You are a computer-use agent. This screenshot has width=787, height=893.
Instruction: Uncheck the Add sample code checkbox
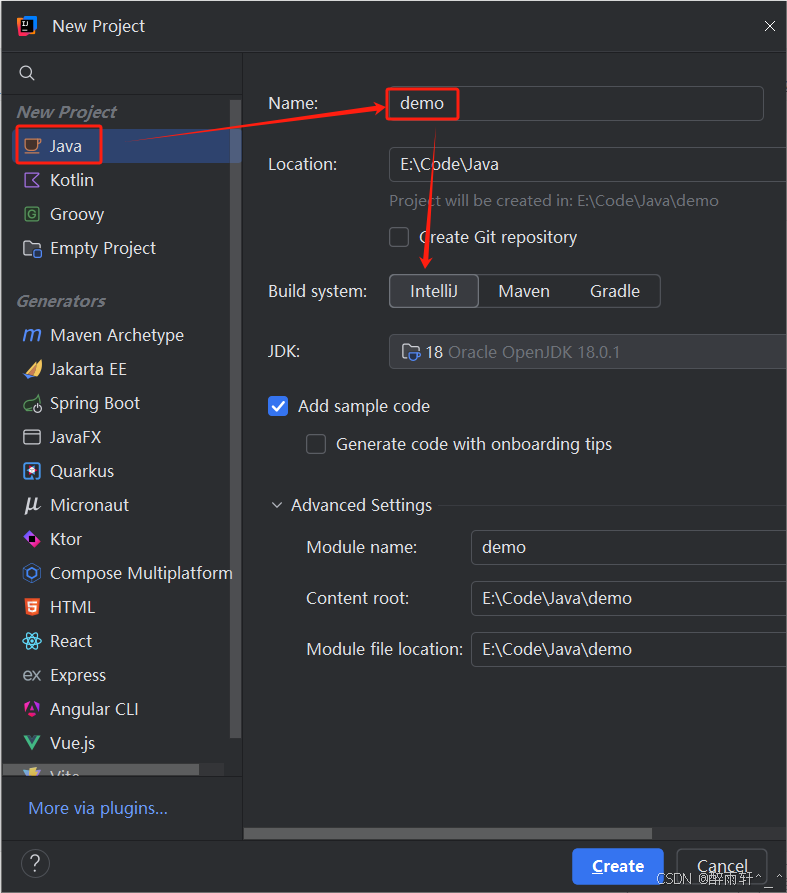pyautogui.click(x=278, y=406)
